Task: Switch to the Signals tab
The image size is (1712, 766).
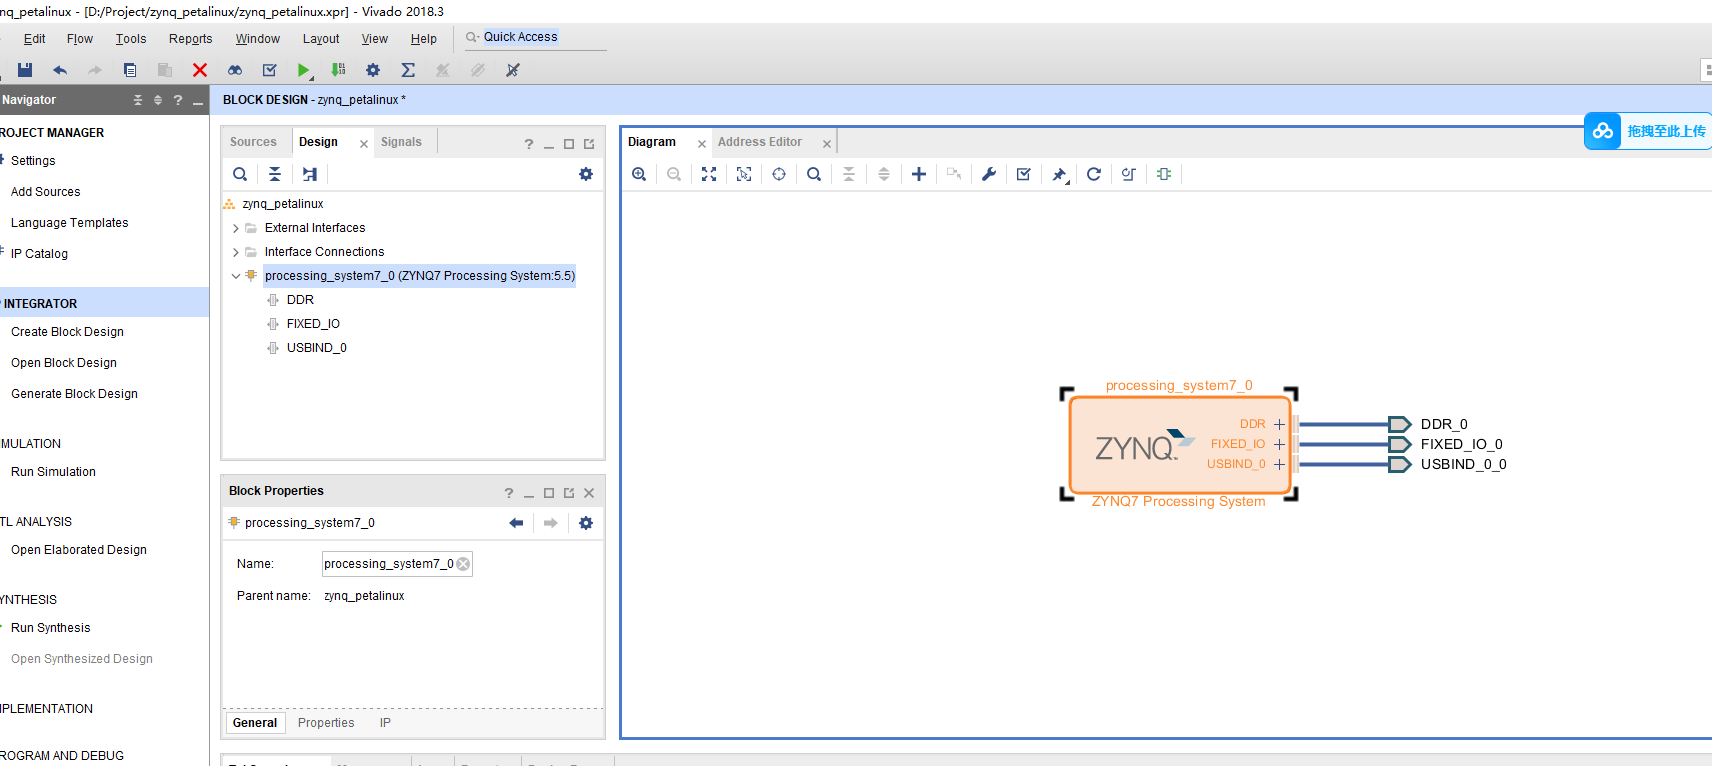Action: 401,142
